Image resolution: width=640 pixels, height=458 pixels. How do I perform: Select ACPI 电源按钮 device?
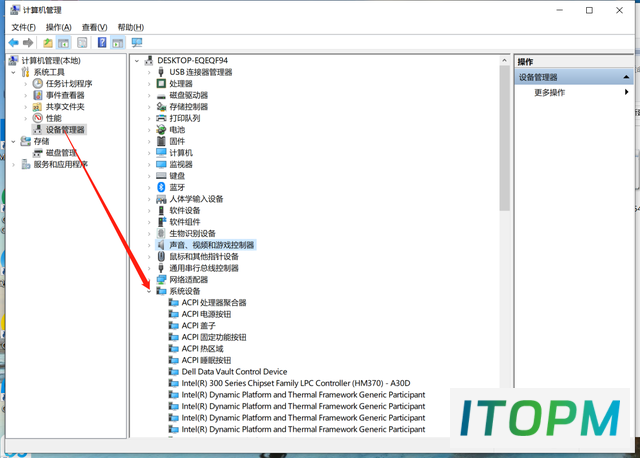click(206, 314)
